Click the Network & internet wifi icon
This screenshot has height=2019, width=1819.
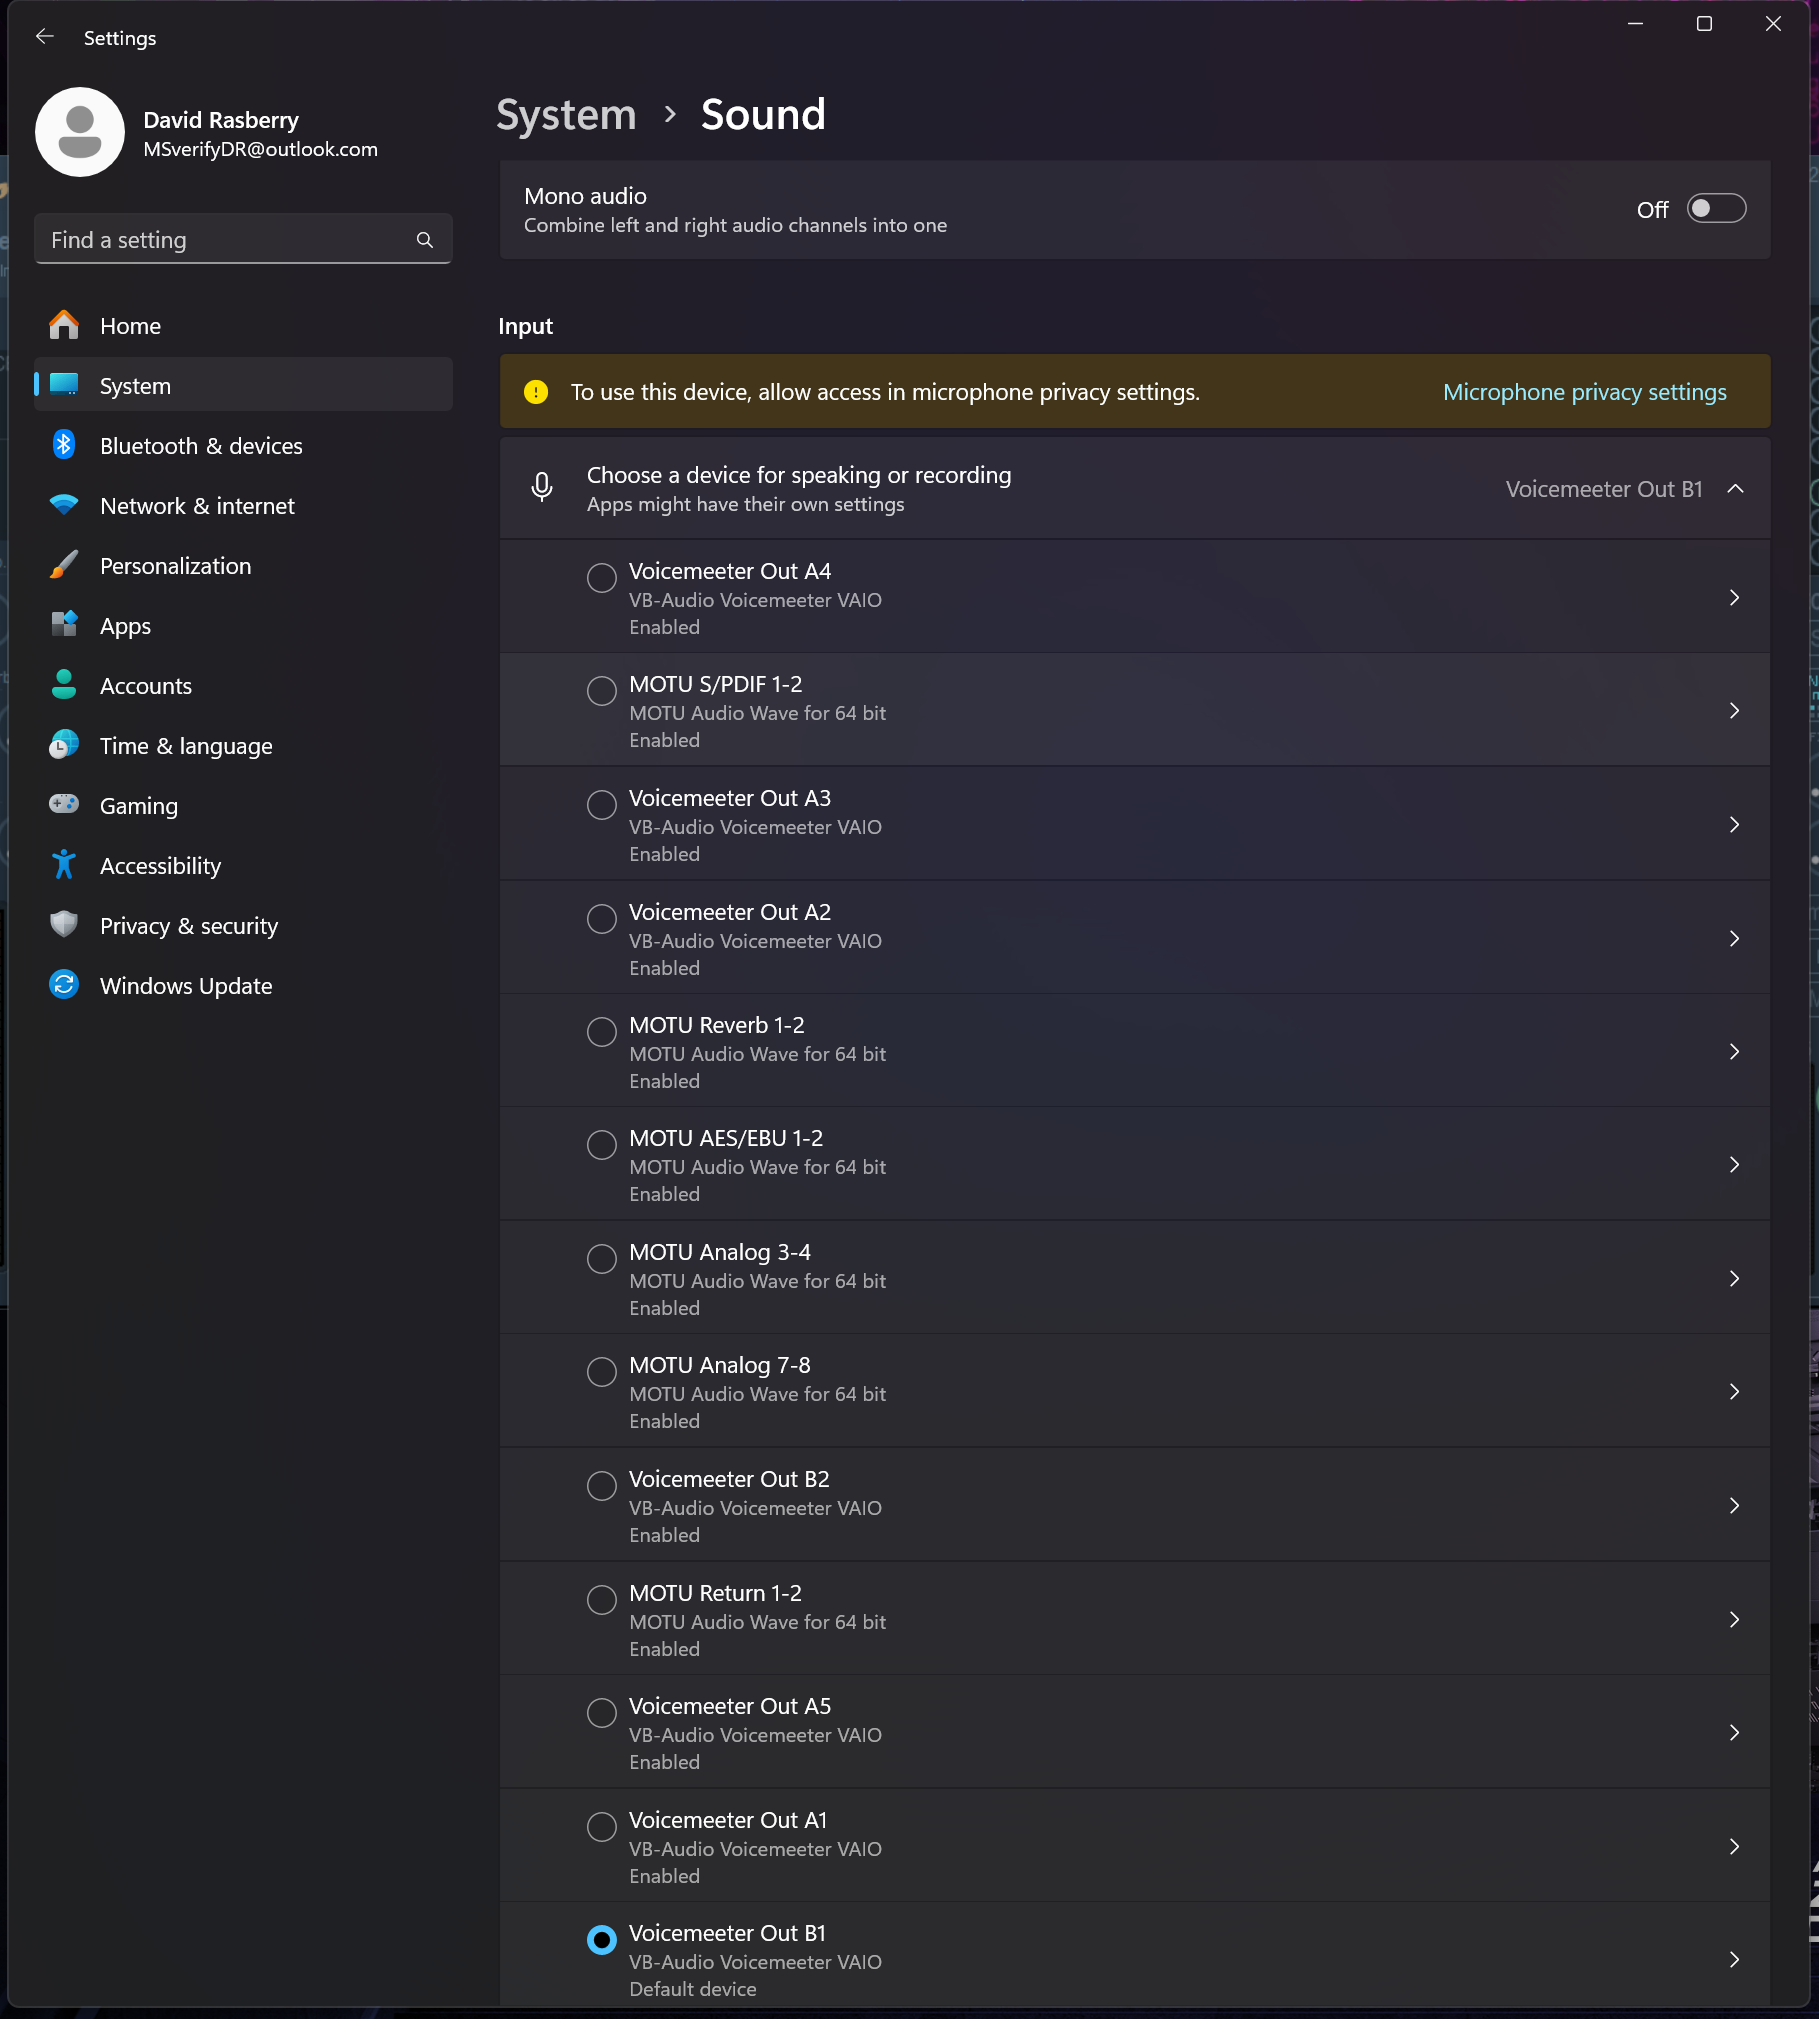point(64,505)
